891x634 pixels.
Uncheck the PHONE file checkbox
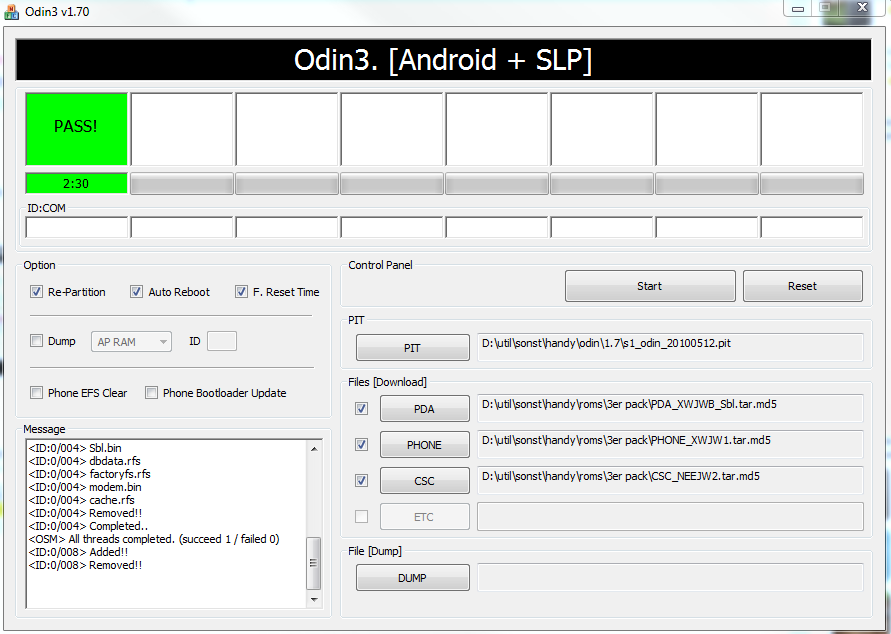click(361, 444)
